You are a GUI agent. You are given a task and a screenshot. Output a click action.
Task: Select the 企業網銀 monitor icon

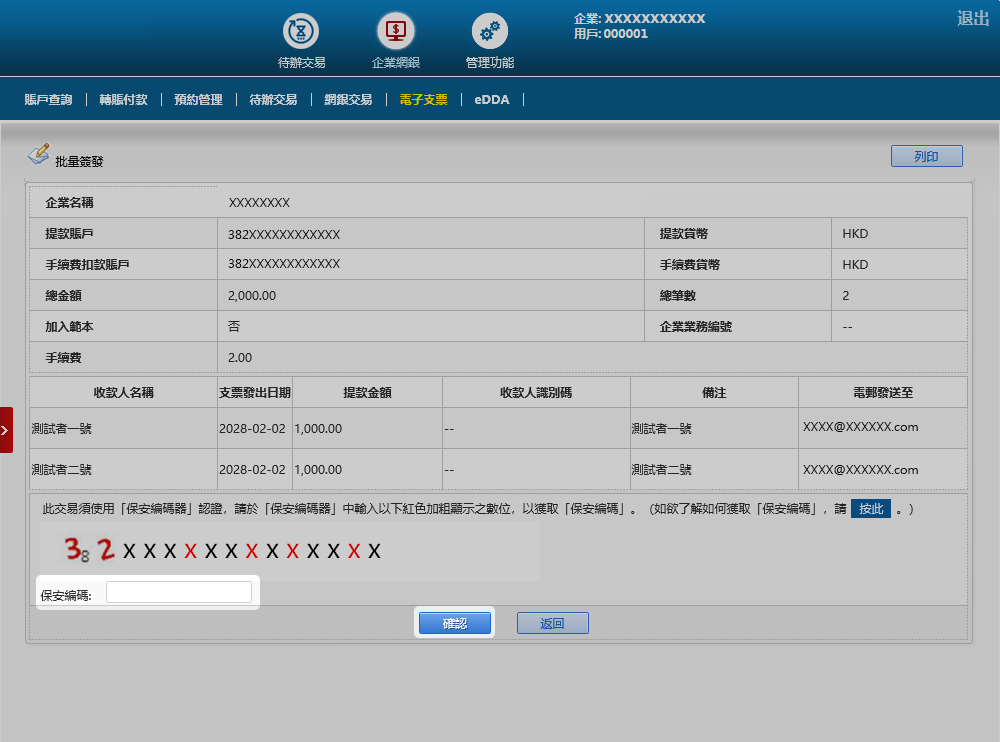[x=395, y=32]
